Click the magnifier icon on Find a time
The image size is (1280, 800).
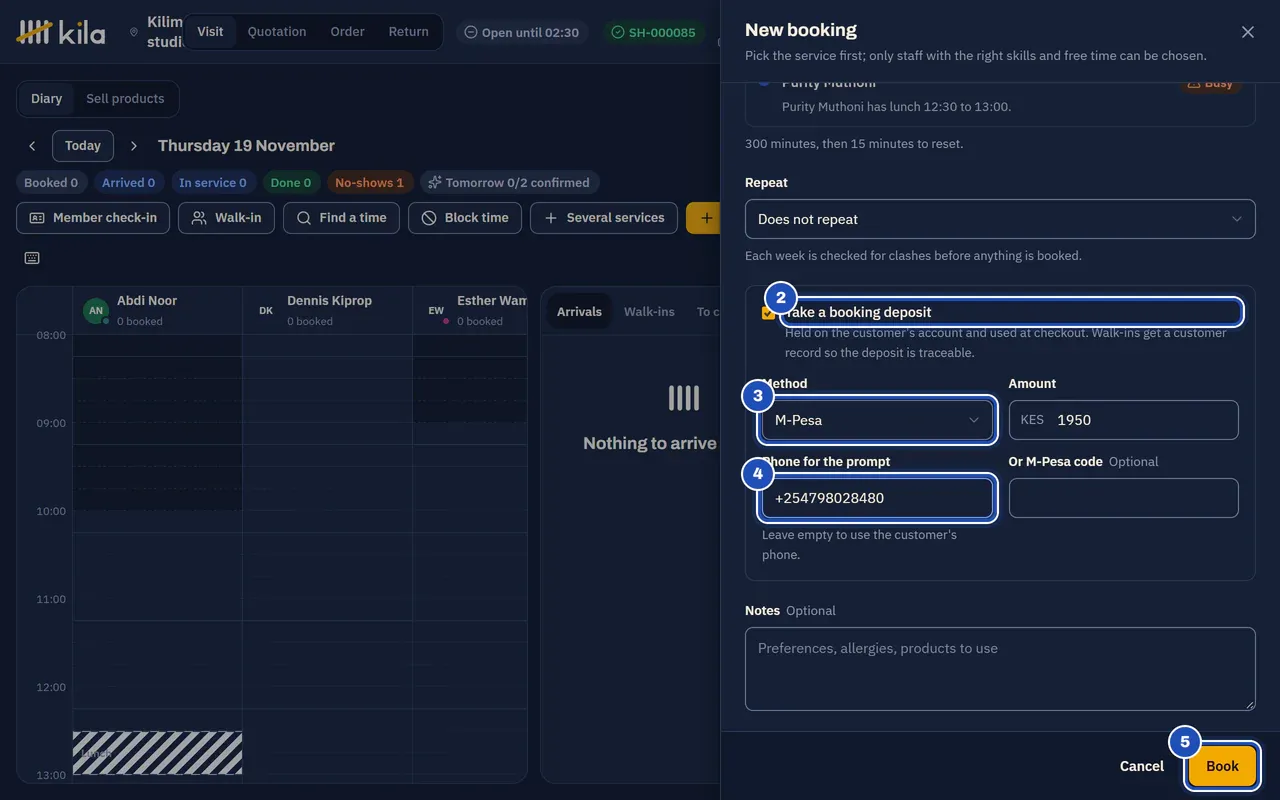tap(304, 218)
